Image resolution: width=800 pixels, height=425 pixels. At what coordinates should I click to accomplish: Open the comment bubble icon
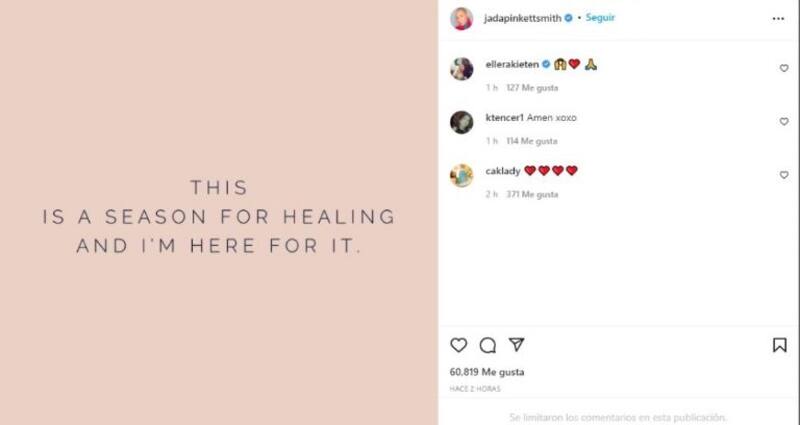(488, 345)
